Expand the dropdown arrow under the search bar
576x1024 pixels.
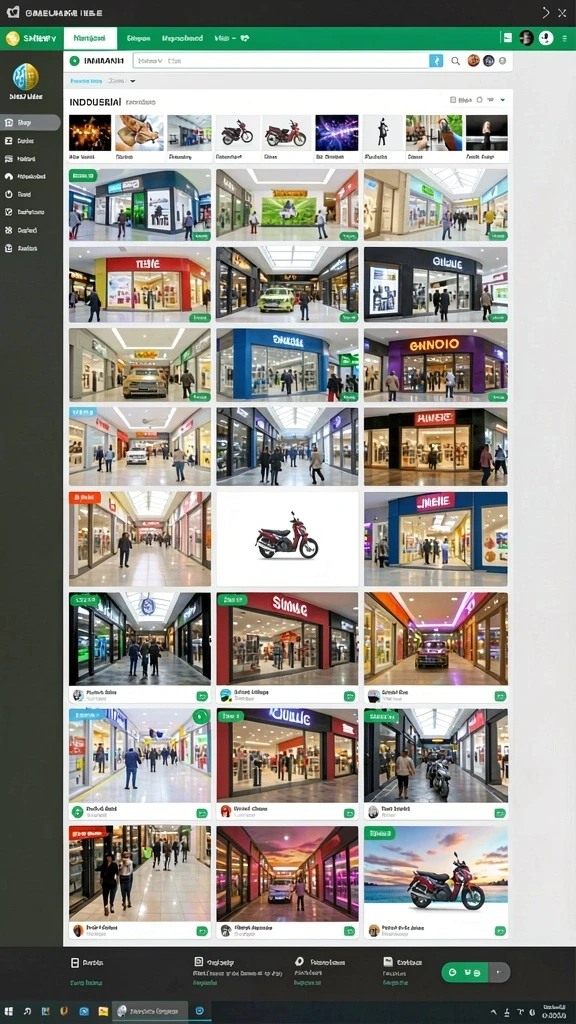click(133, 81)
